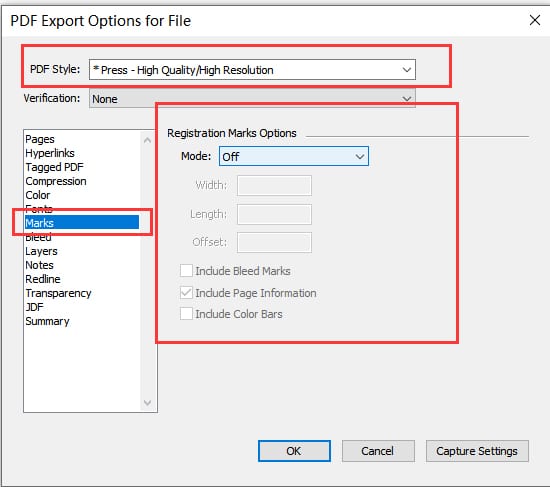Click the Cancel button
Screen dimensions: 550x487
[378, 451]
